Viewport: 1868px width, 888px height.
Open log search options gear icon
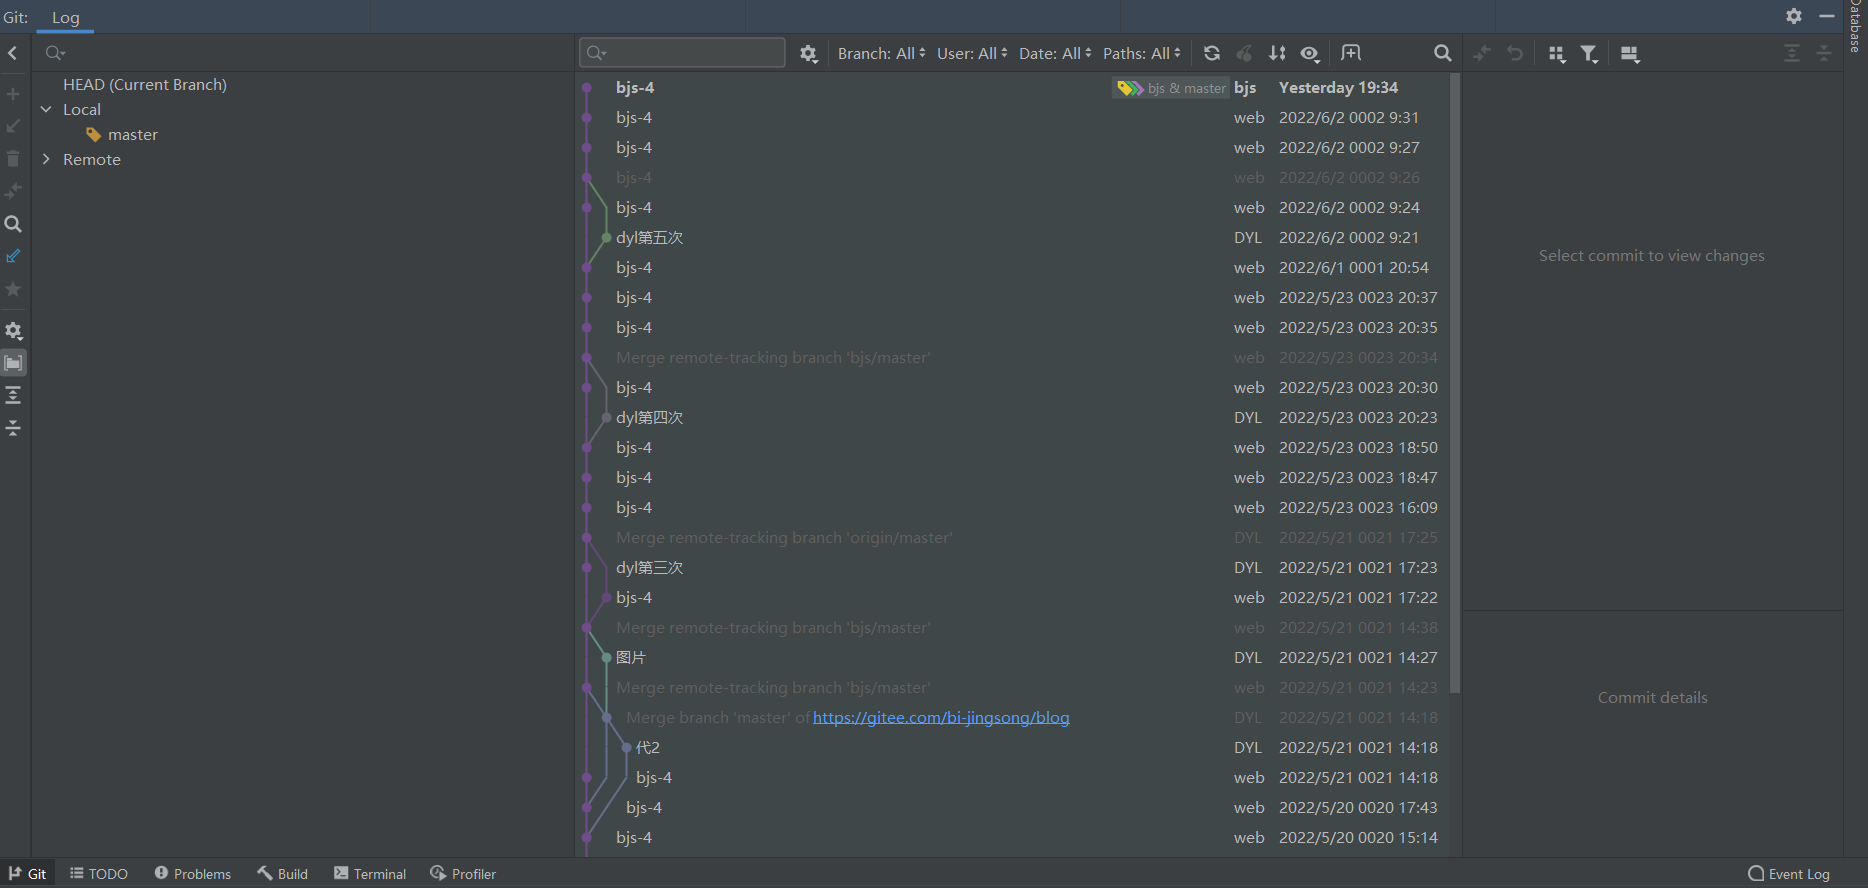point(808,54)
